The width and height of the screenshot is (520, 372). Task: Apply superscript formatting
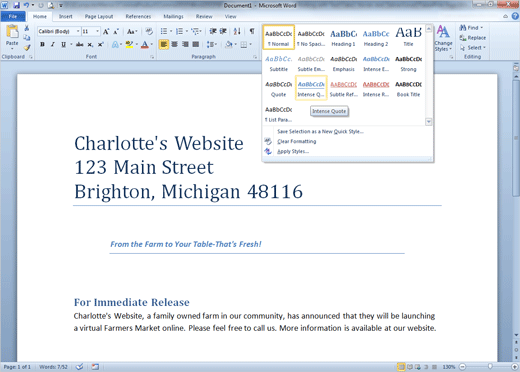(x=100, y=44)
